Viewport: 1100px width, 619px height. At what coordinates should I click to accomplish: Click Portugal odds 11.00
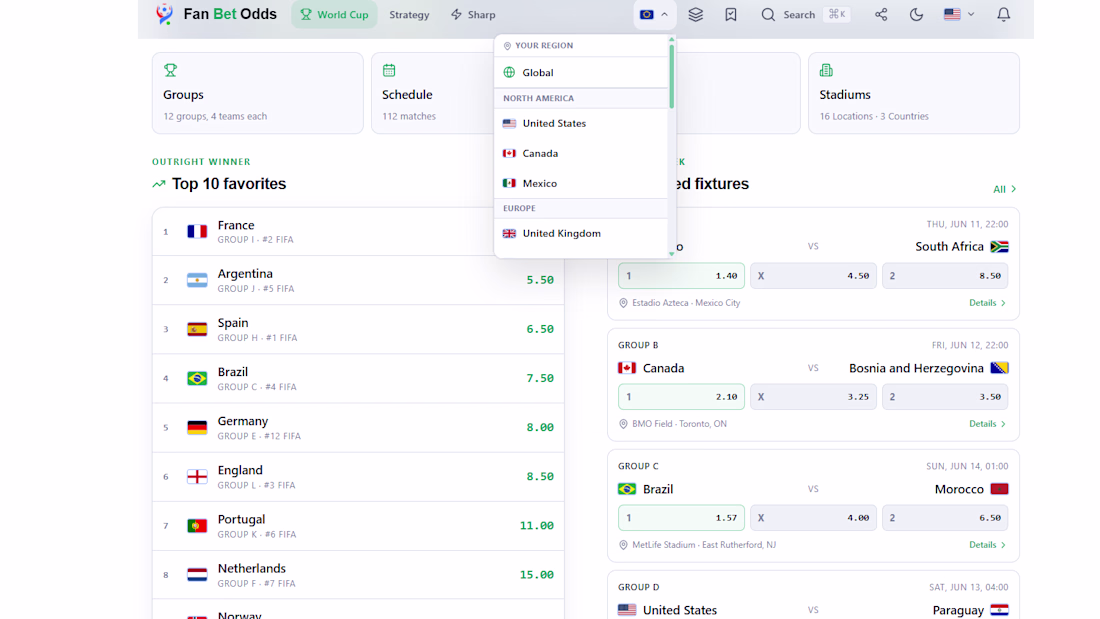pyautogui.click(x=537, y=526)
